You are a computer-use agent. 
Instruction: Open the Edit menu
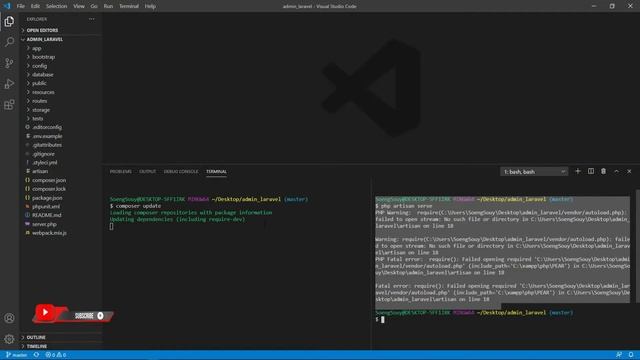[x=36, y=6]
